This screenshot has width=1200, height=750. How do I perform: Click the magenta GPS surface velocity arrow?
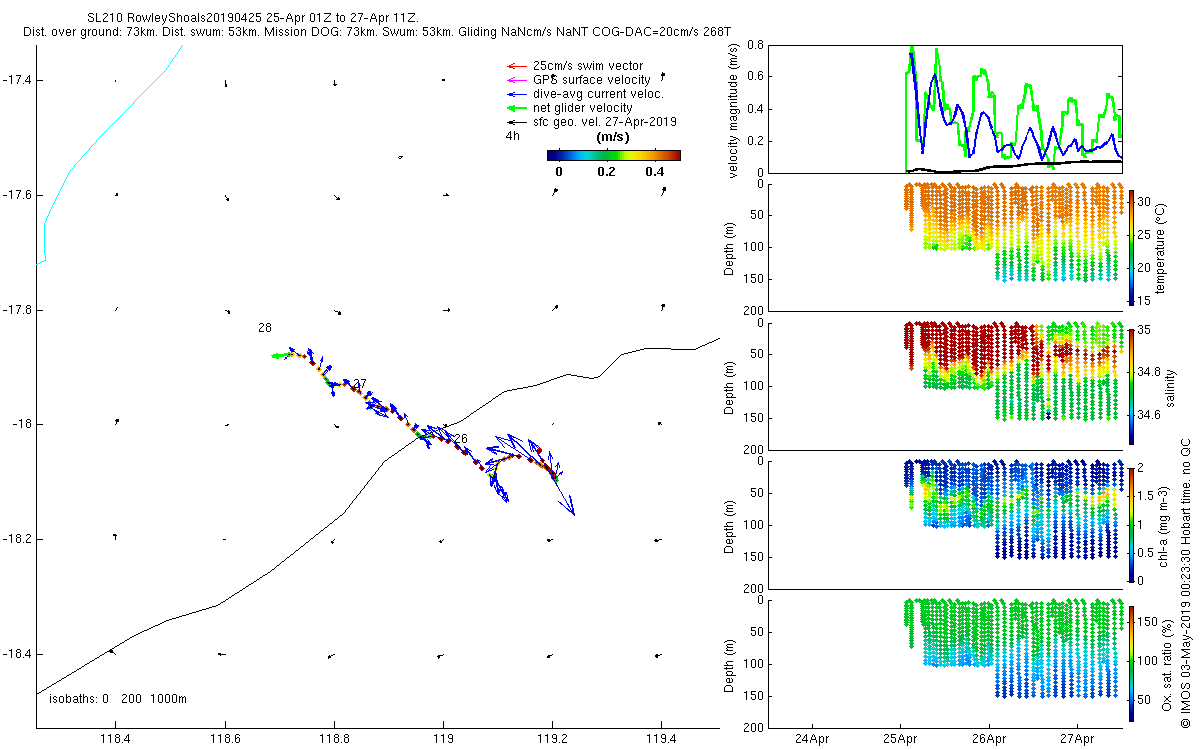click(515, 79)
